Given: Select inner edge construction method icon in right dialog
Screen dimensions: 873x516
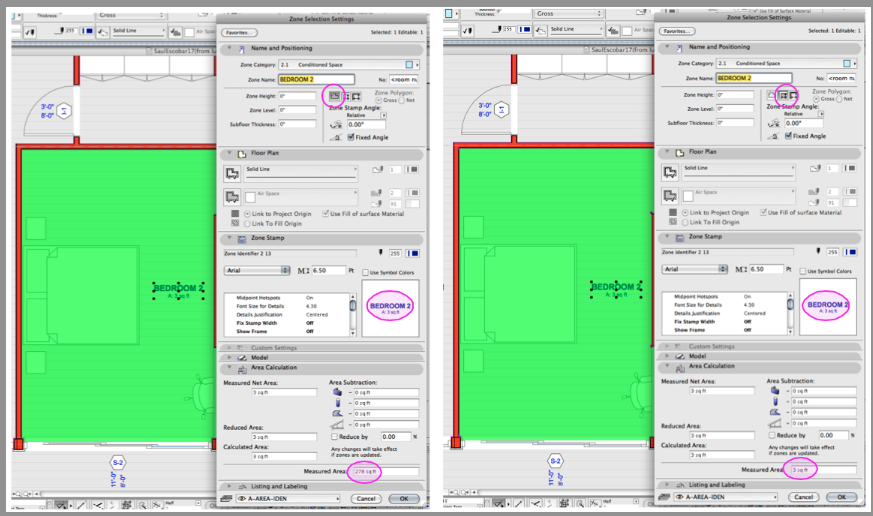Looking at the screenshot, I should [x=783, y=95].
